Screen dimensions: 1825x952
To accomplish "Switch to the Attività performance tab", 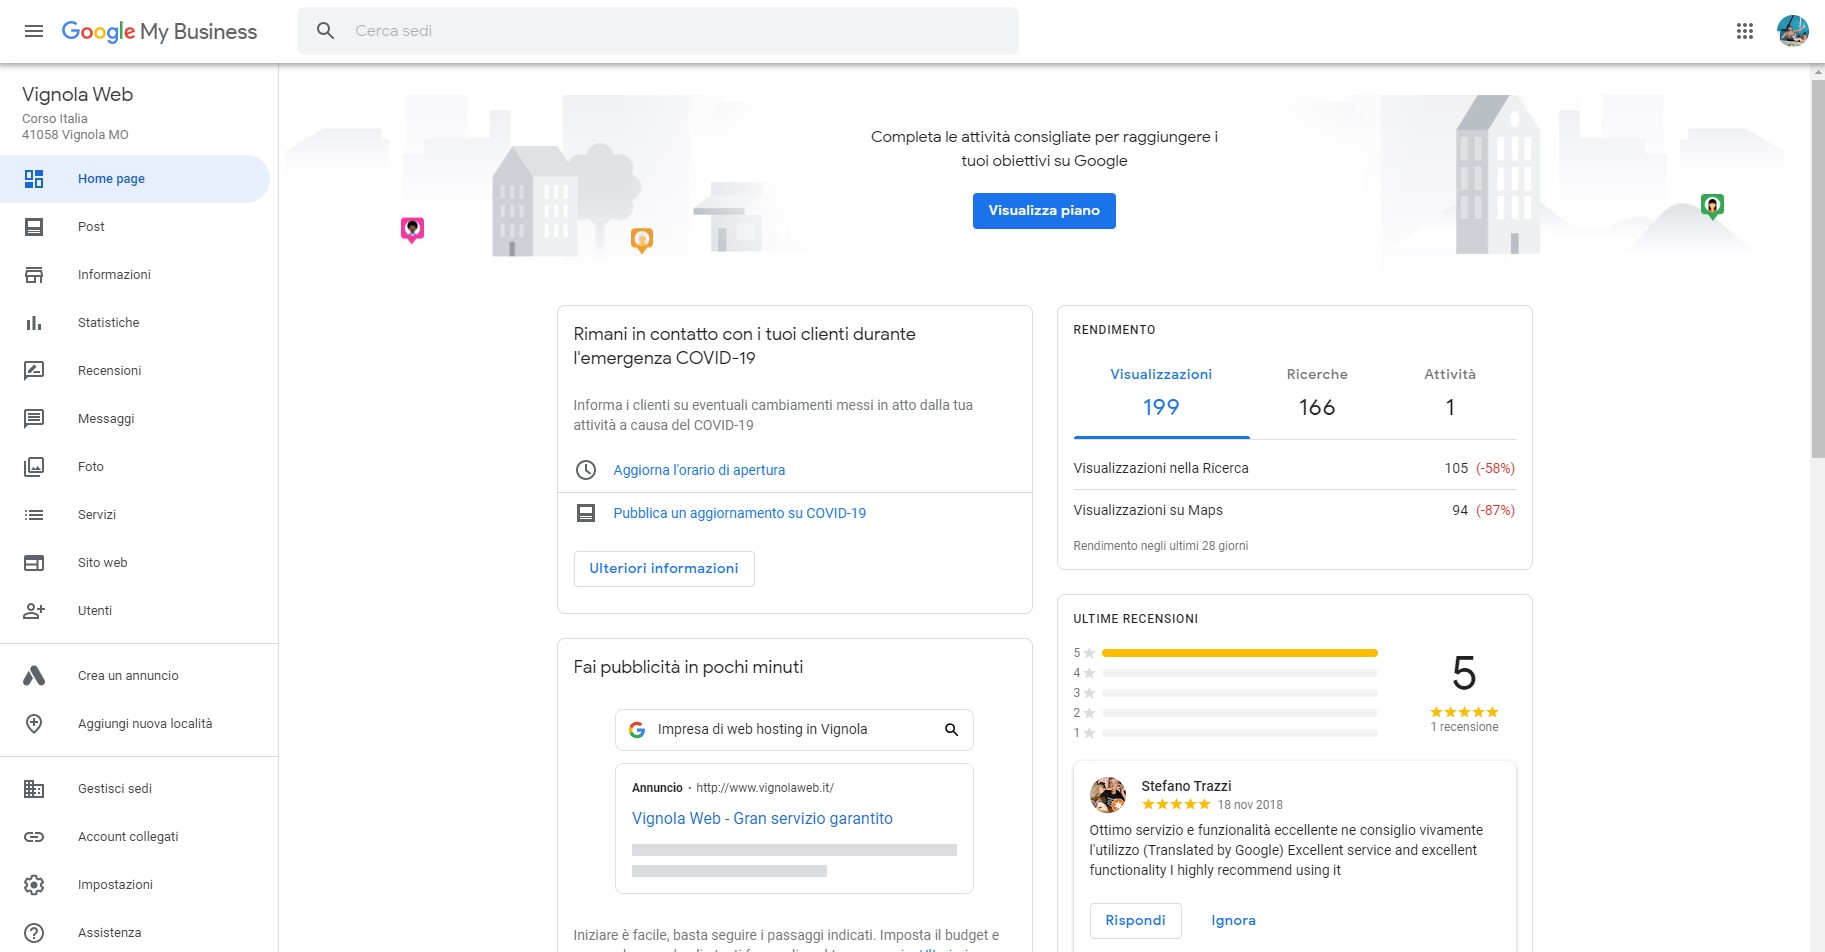I will 1449,393.
